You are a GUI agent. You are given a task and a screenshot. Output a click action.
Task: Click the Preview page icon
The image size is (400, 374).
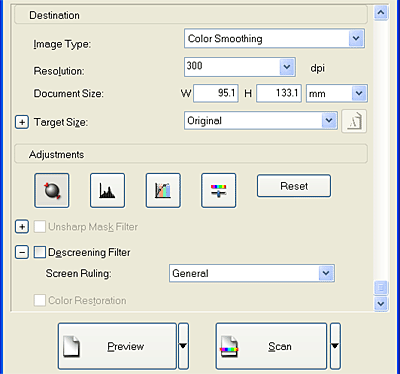click(x=71, y=347)
